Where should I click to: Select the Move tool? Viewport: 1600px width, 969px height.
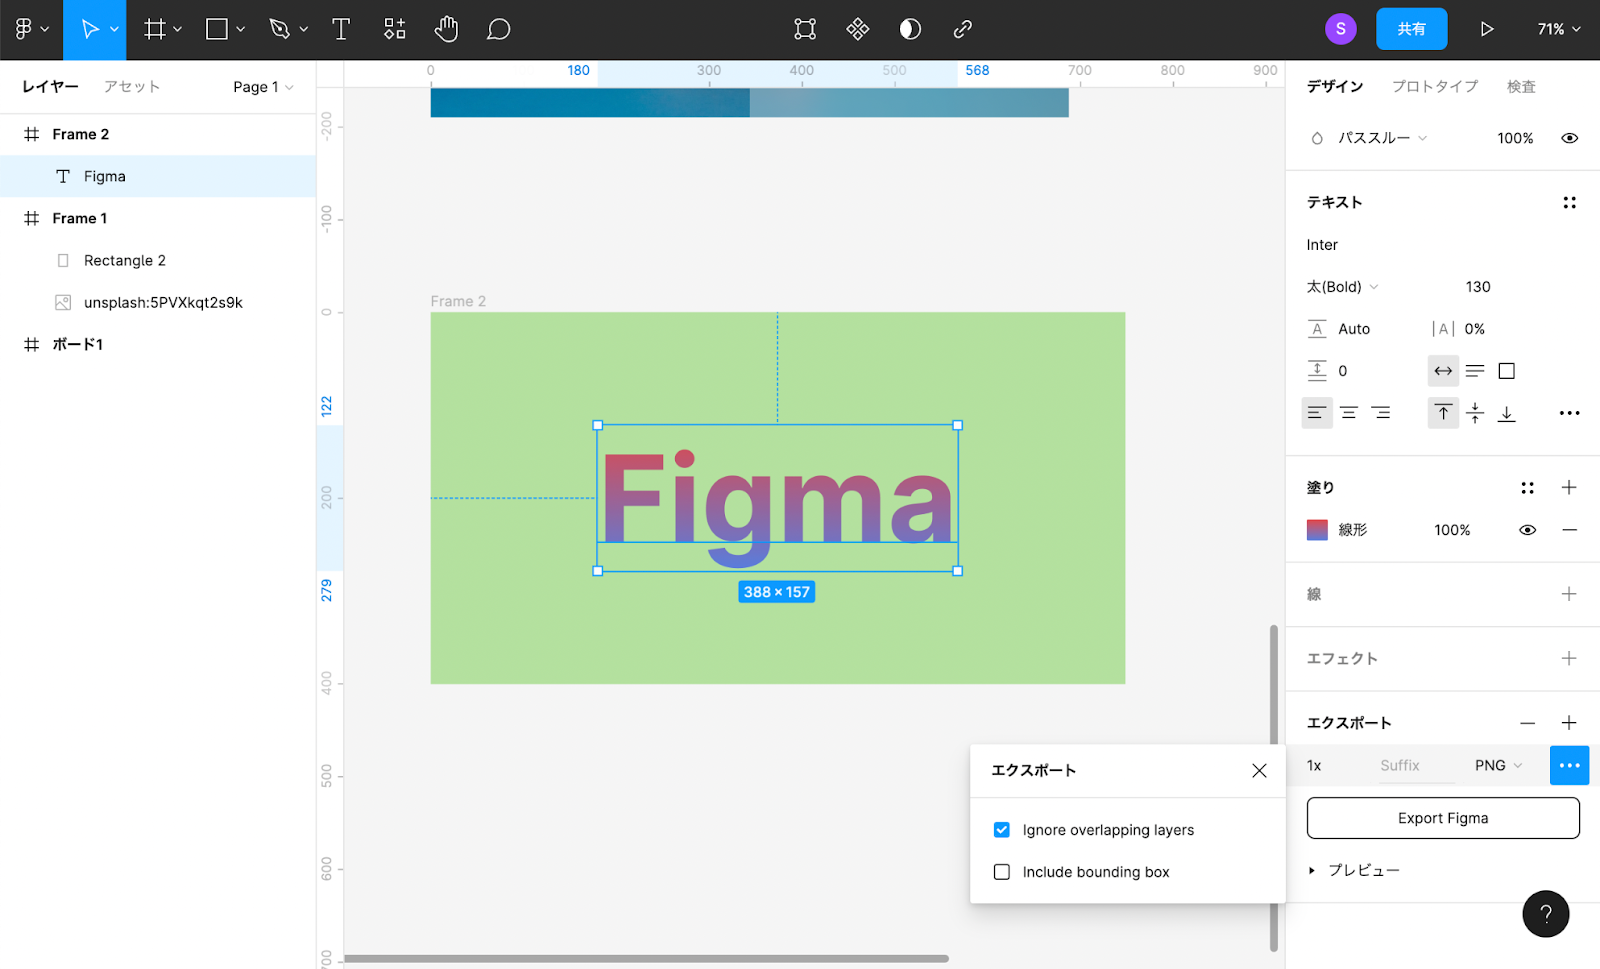click(x=89, y=29)
